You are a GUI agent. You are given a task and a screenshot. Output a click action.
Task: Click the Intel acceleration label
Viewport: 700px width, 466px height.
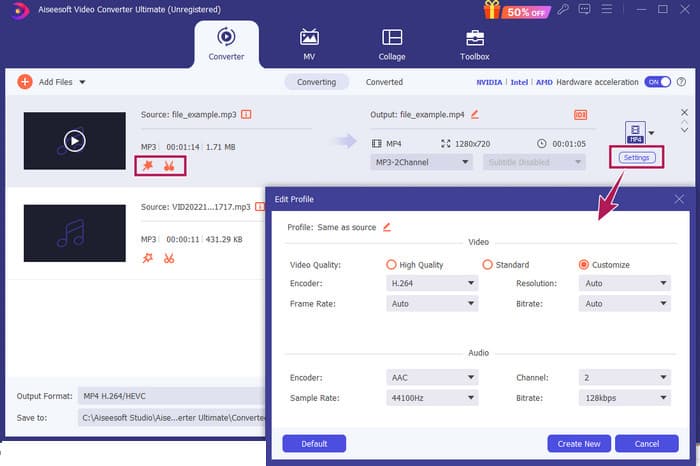tap(519, 82)
